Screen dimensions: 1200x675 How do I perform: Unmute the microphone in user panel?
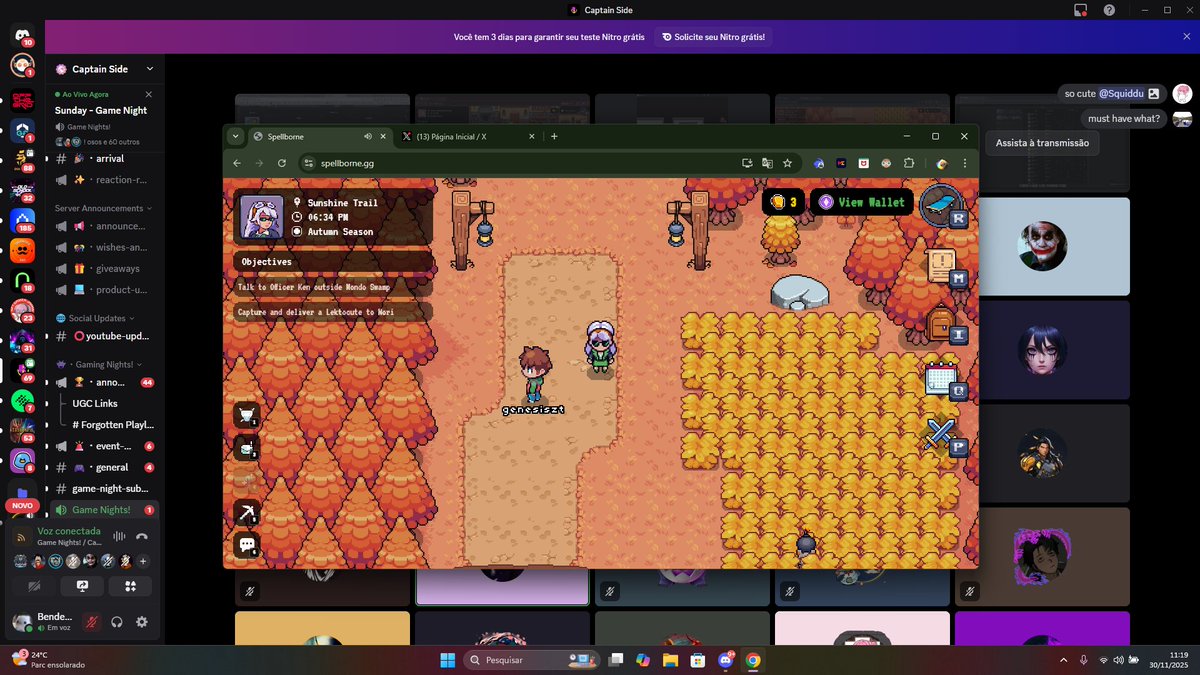pos(92,622)
